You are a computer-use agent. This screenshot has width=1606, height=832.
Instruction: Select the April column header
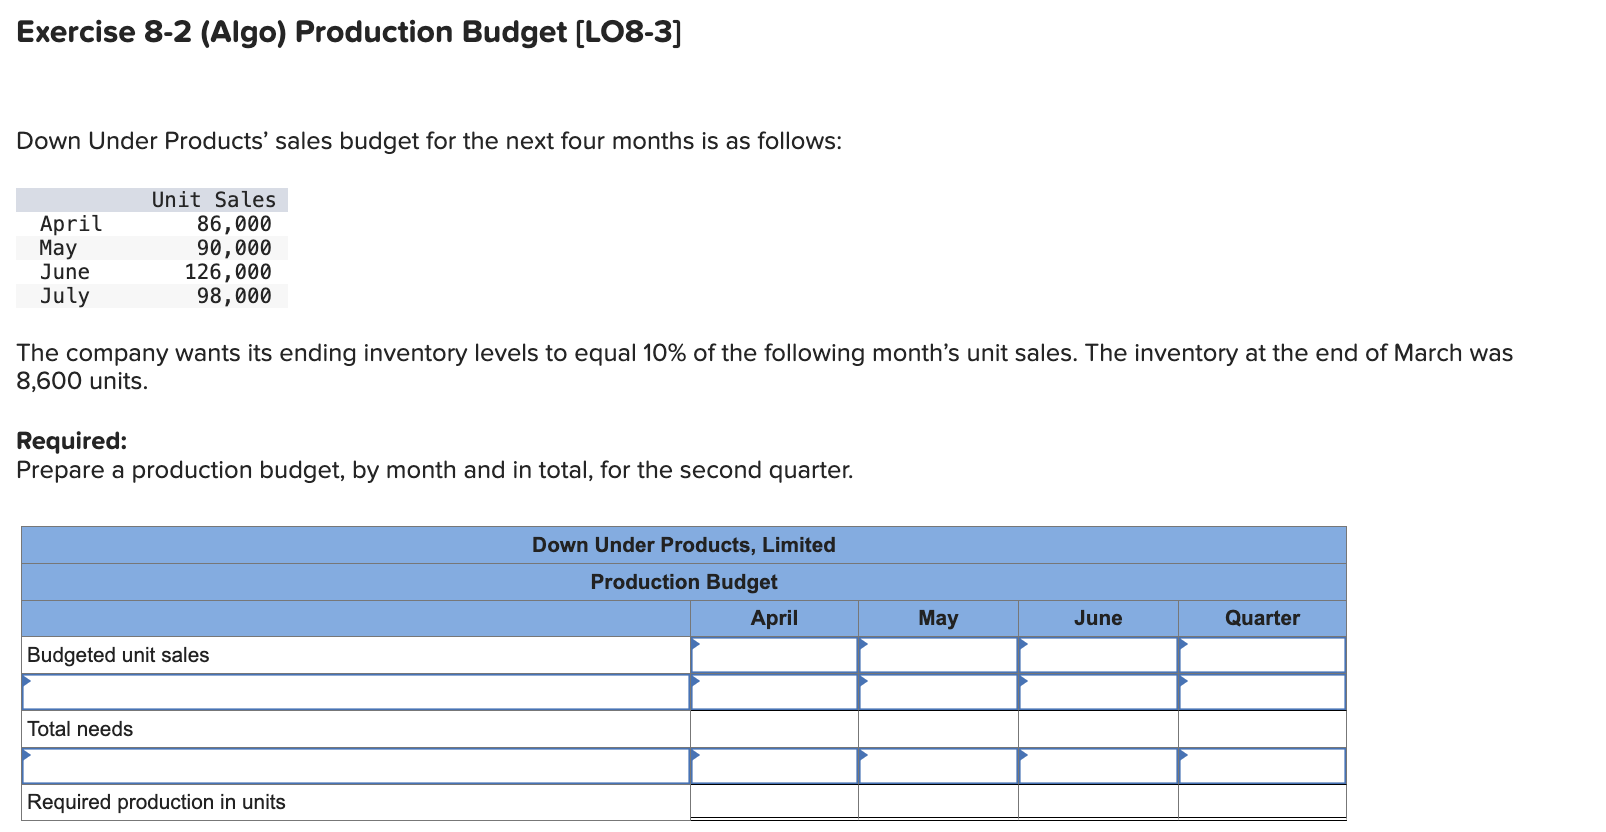pos(773,617)
